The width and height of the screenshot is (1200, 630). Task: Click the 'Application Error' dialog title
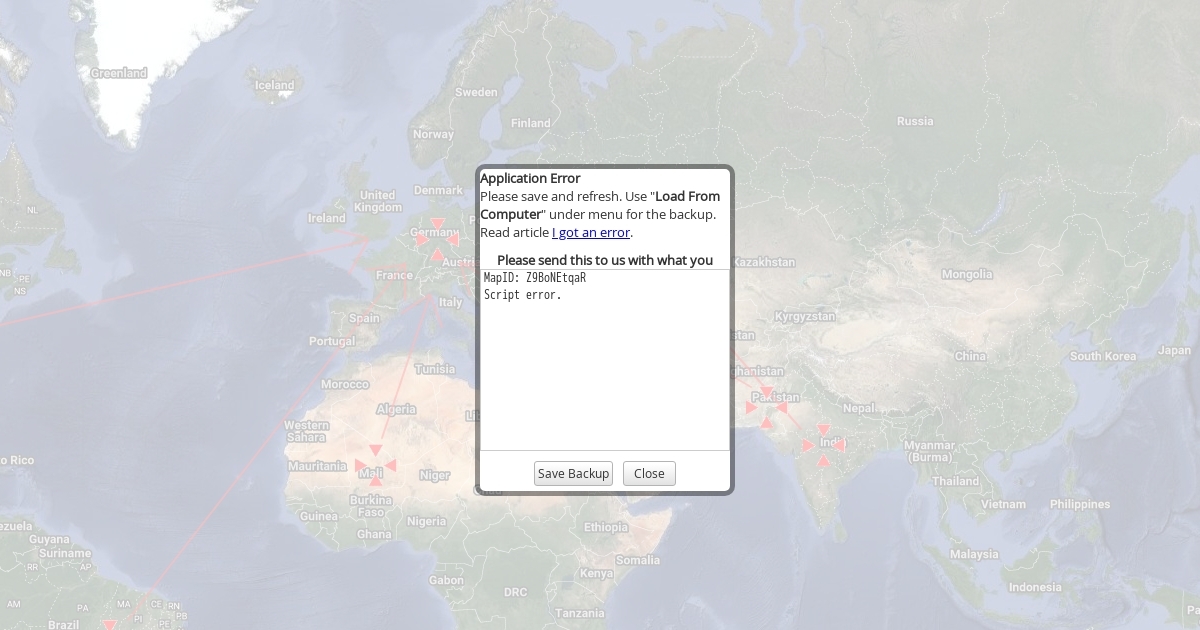530,178
